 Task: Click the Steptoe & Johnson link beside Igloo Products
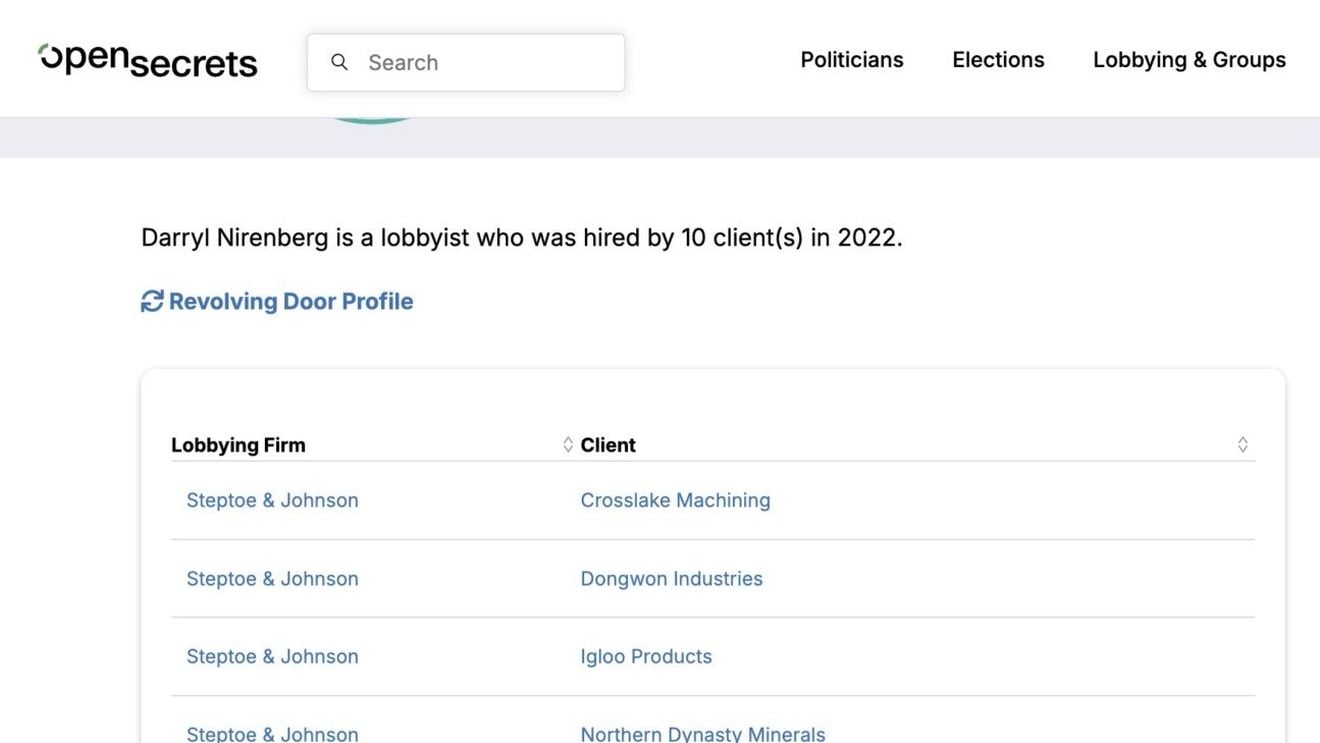(x=272, y=656)
